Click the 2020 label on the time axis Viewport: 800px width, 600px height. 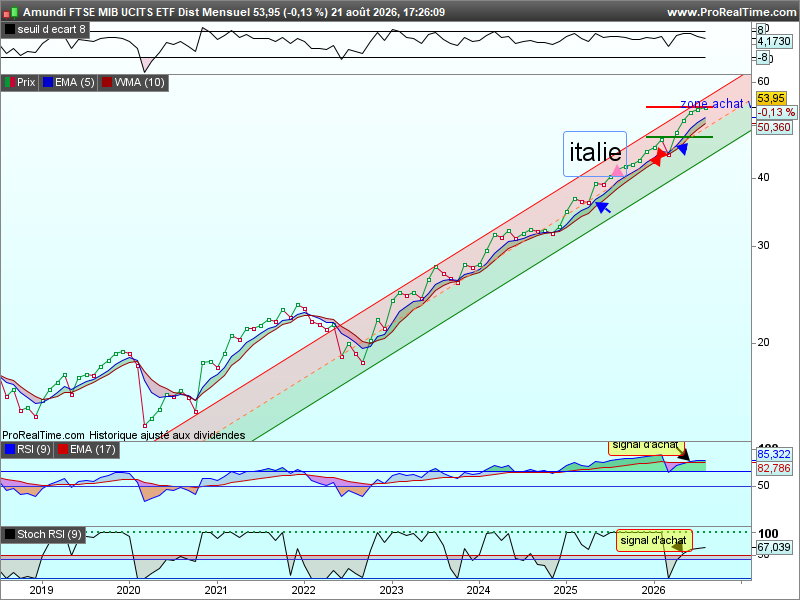point(129,590)
